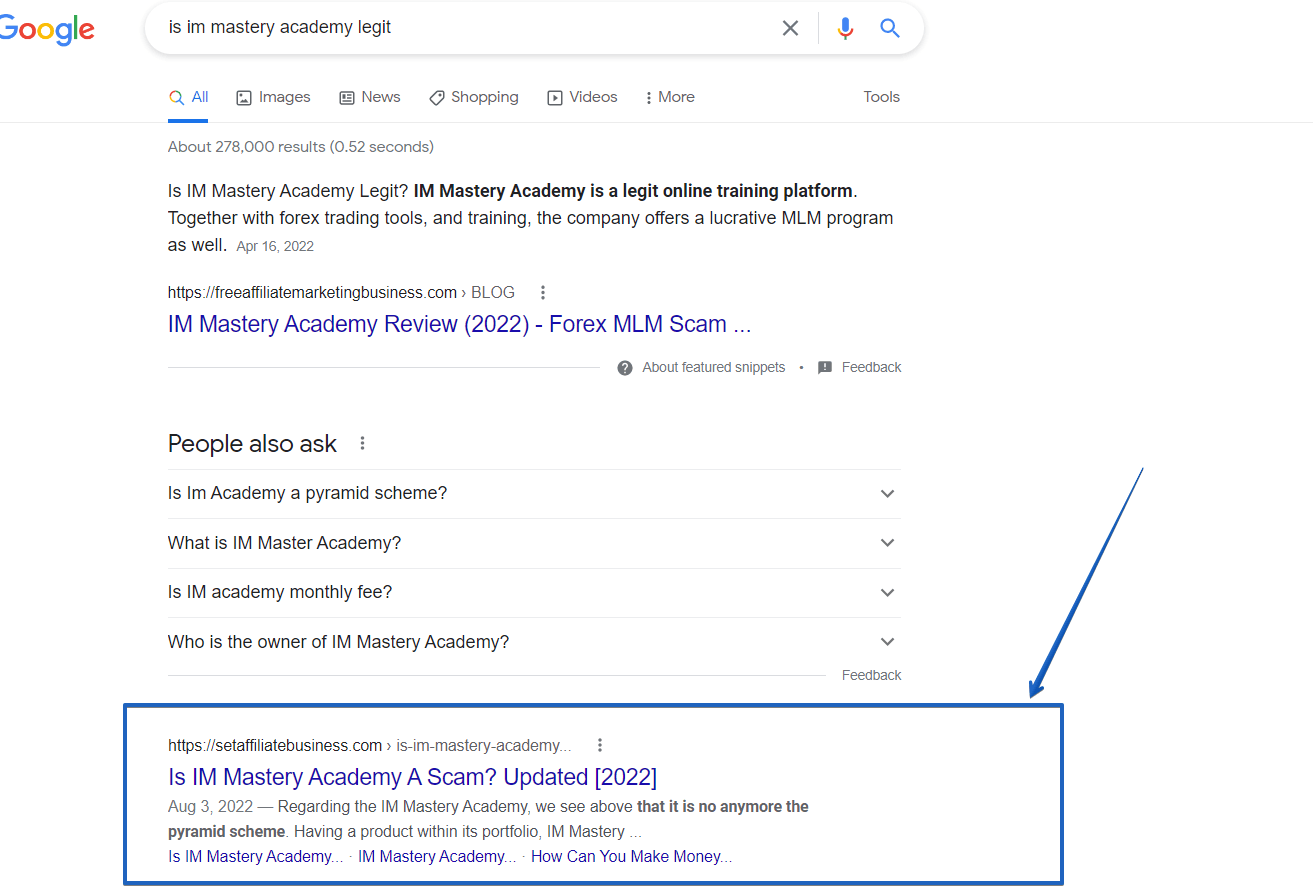Clear the search query with X icon
Image resolution: width=1313 pixels, height=889 pixels.
[x=790, y=28]
